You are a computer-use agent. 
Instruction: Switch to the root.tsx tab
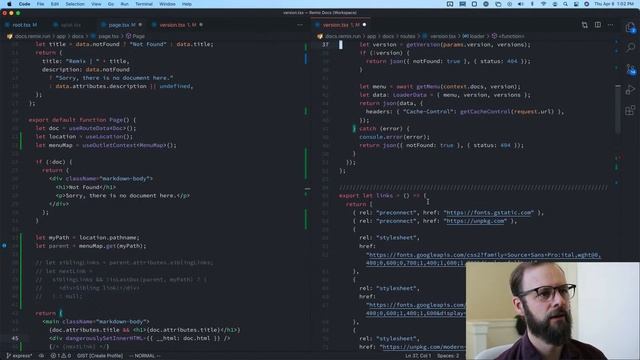click(22, 25)
